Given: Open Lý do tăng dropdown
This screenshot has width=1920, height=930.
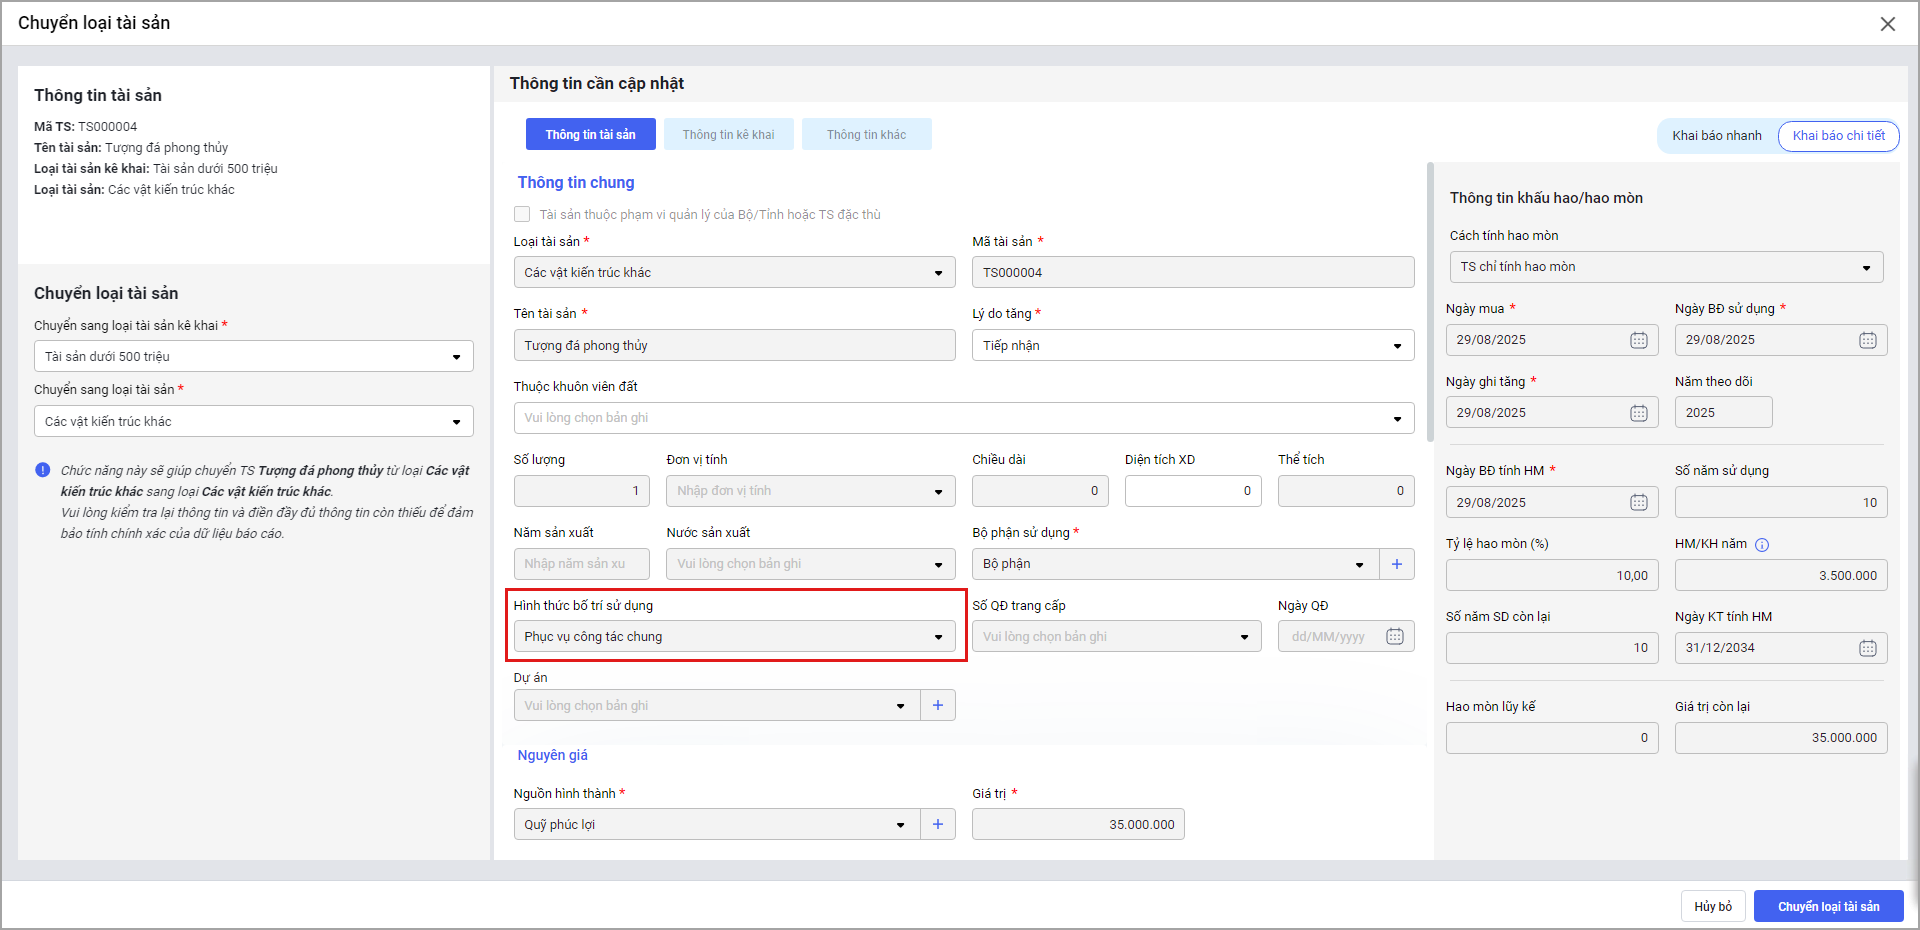Looking at the screenshot, I should point(1192,346).
